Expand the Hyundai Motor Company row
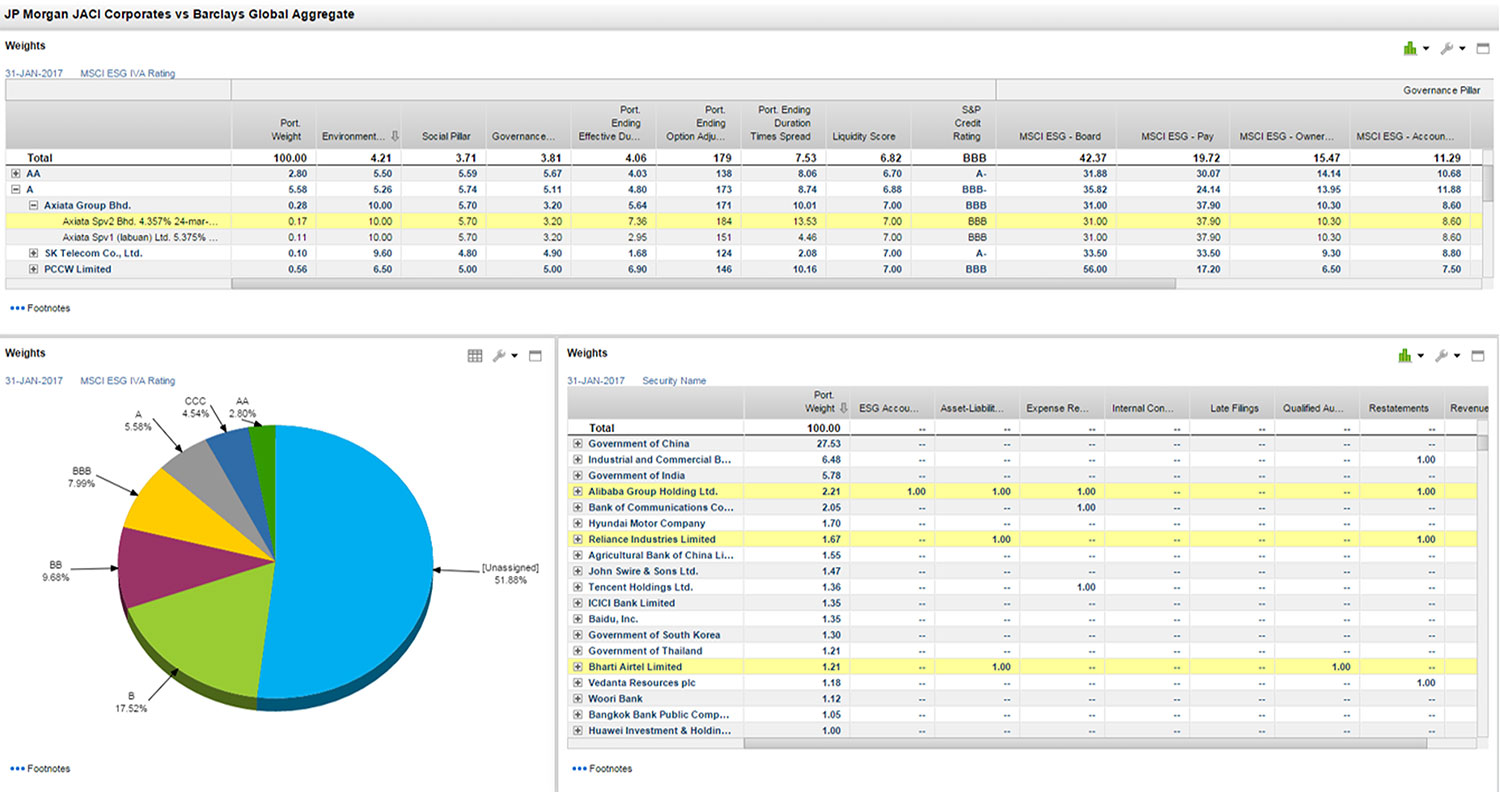This screenshot has width=1500, height=792. click(x=578, y=523)
